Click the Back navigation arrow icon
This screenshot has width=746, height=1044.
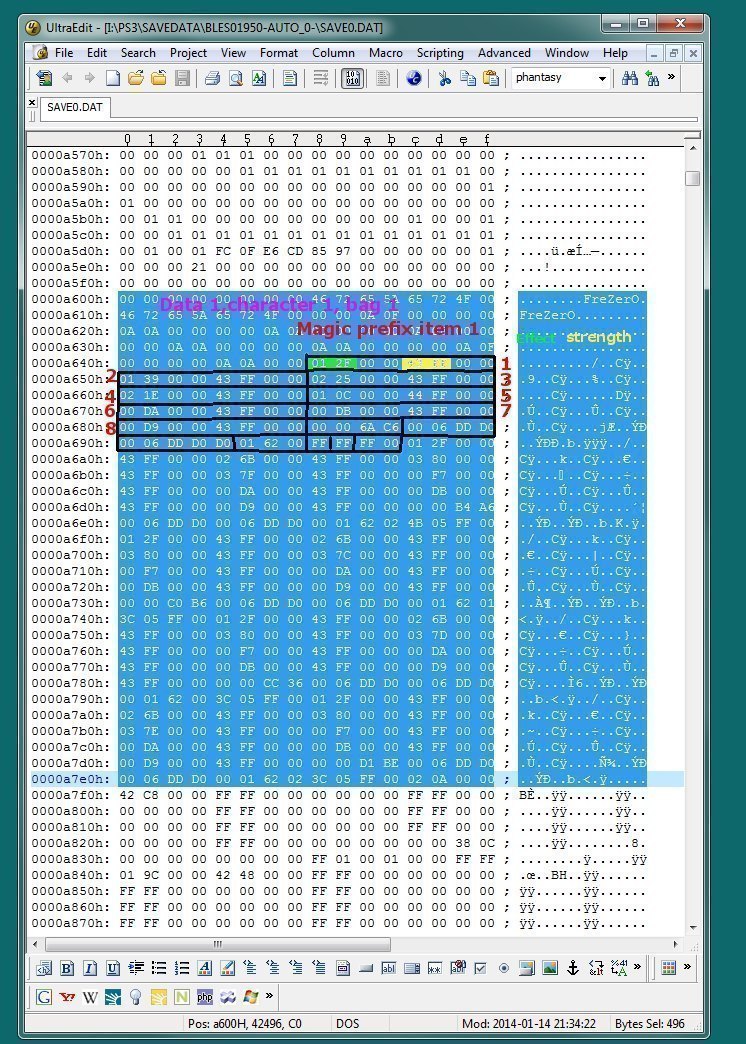pos(67,79)
